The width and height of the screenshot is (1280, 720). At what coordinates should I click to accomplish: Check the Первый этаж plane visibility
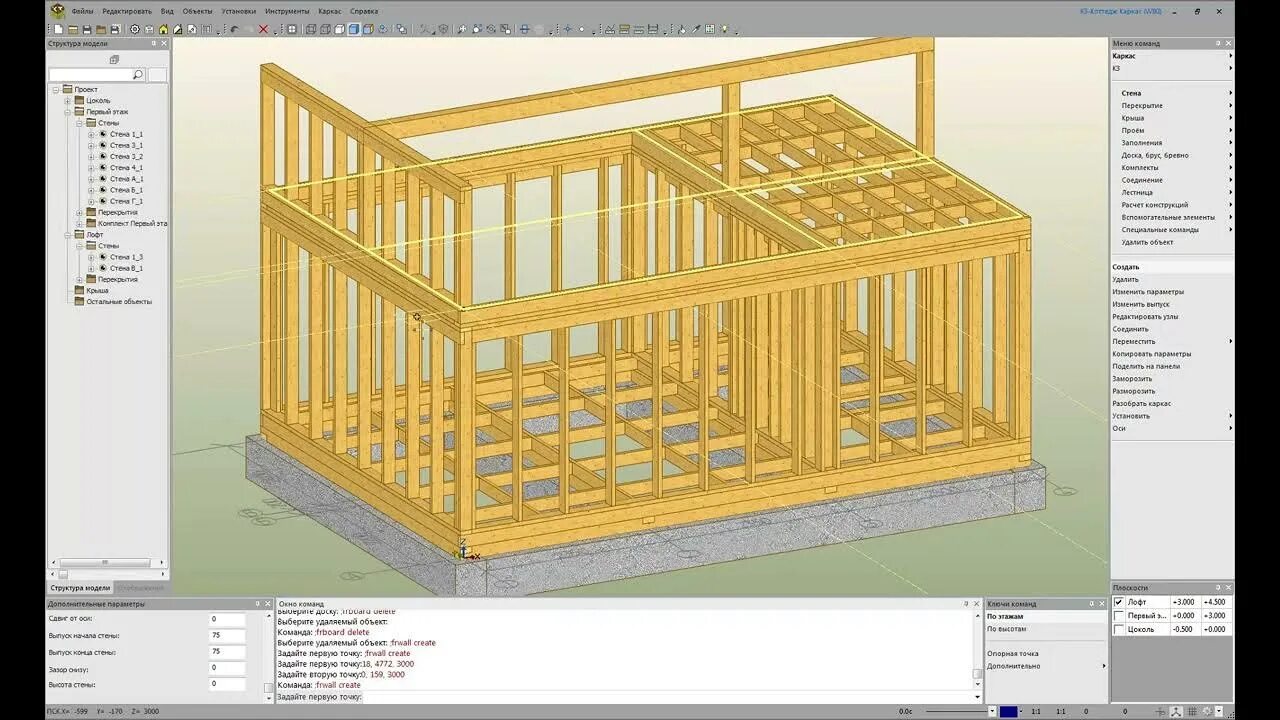tap(1120, 615)
